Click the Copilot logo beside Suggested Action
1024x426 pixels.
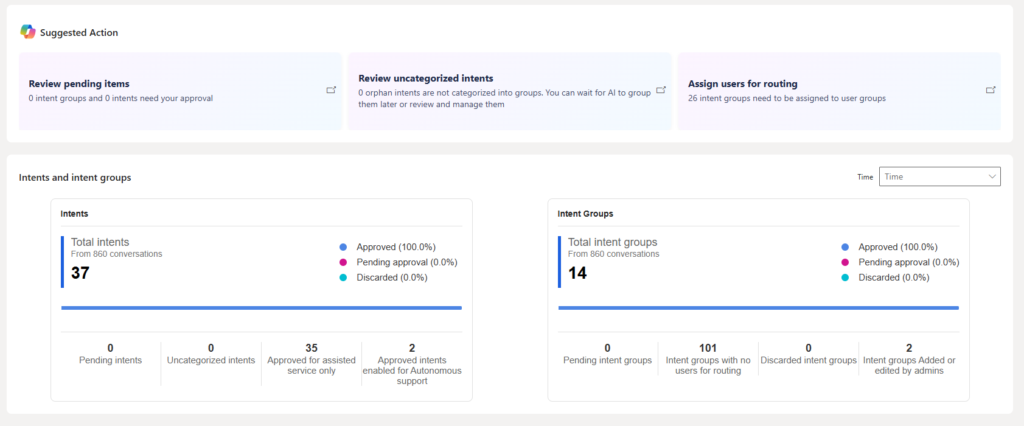pyautogui.click(x=27, y=31)
